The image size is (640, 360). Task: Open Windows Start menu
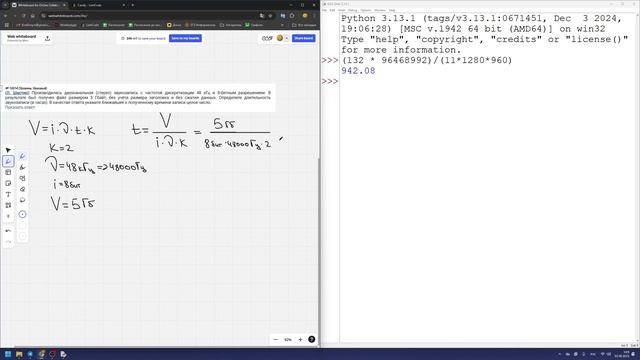coord(8,354)
